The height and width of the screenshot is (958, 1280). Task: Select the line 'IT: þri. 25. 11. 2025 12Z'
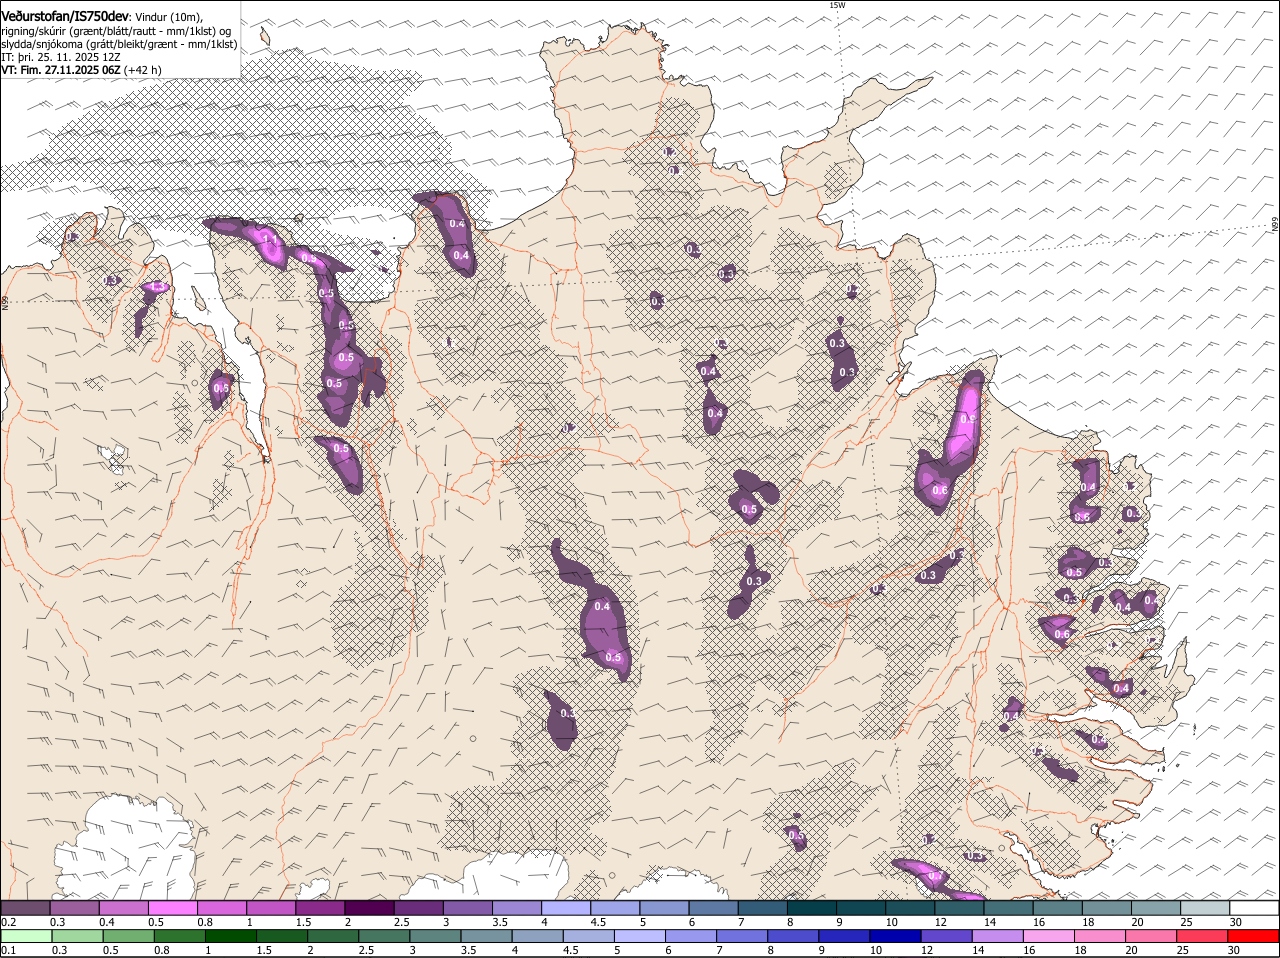[61, 57]
